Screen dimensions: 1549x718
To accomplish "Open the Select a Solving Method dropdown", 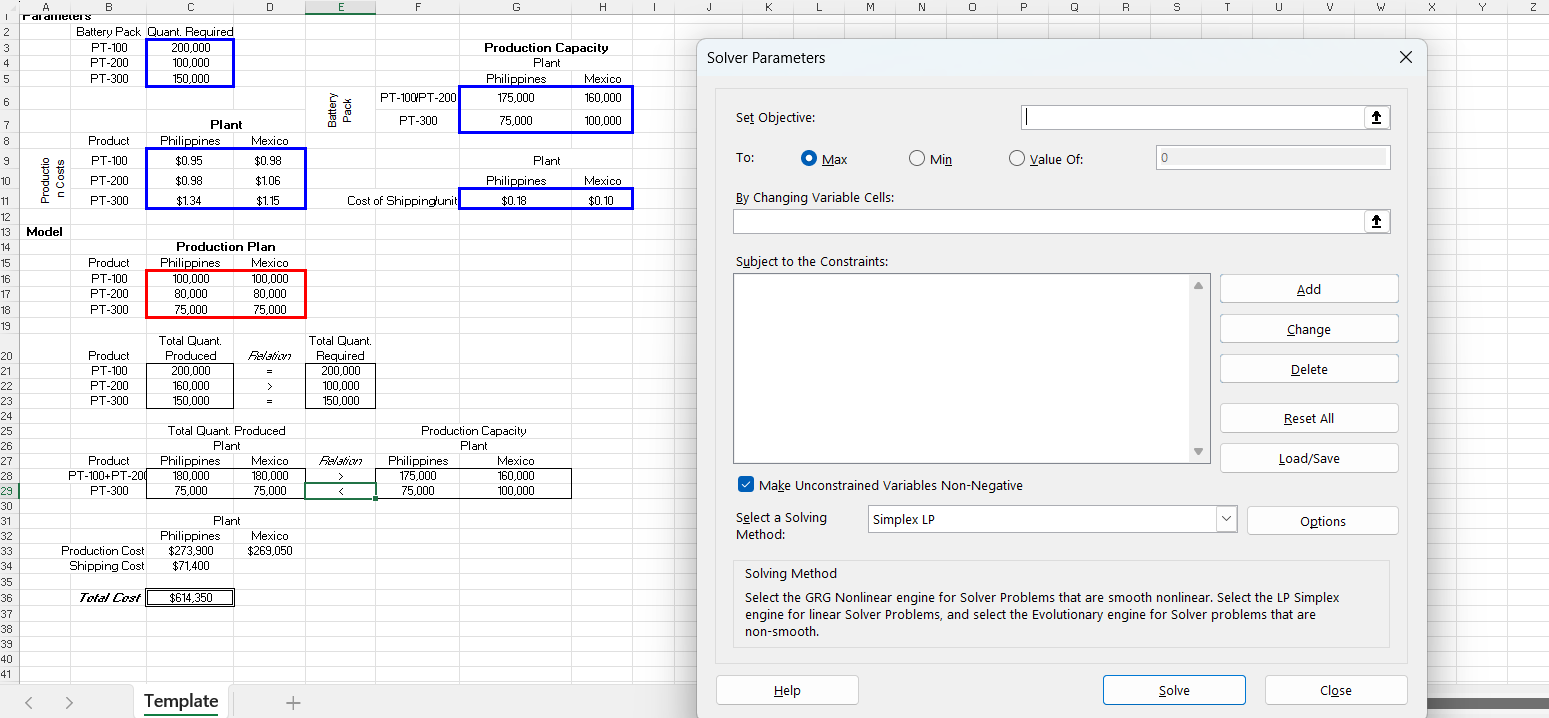I will coord(1226,520).
